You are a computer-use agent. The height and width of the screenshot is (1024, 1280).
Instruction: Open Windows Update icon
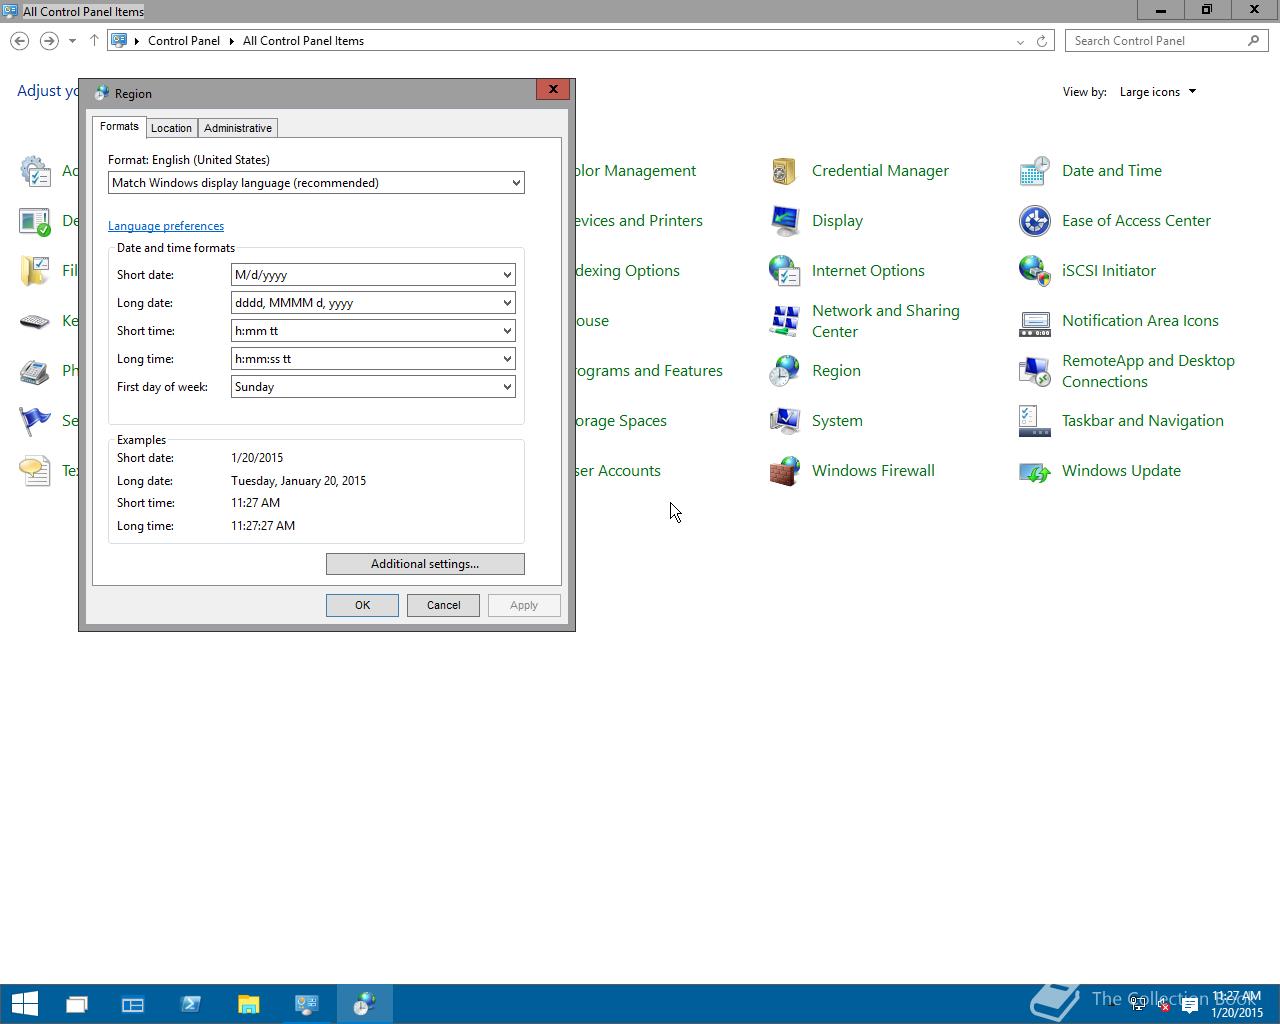(x=1034, y=471)
